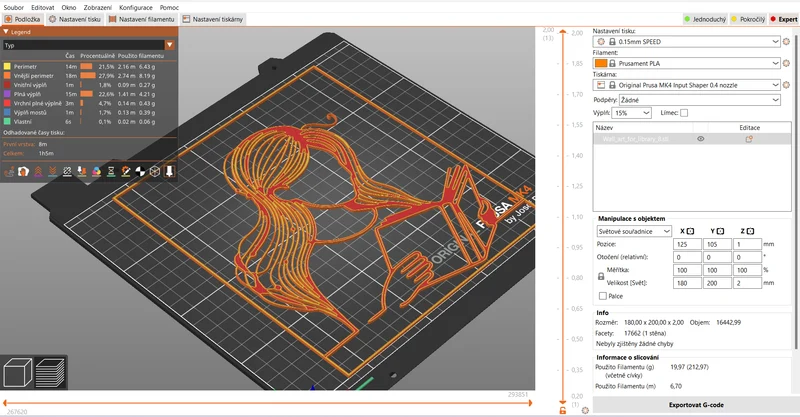This screenshot has width=800, height=417.
Task: Open the Pomoc menu
Action: tap(169, 8)
